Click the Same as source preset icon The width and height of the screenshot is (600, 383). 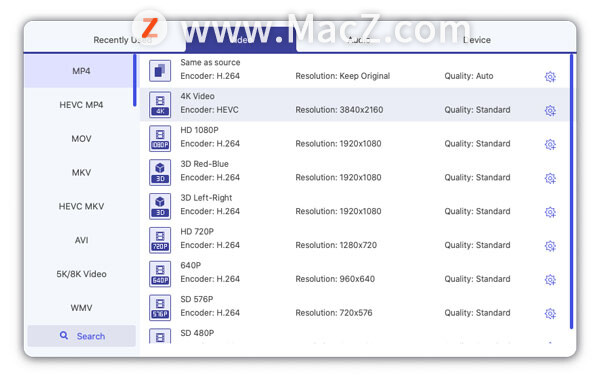(160, 71)
